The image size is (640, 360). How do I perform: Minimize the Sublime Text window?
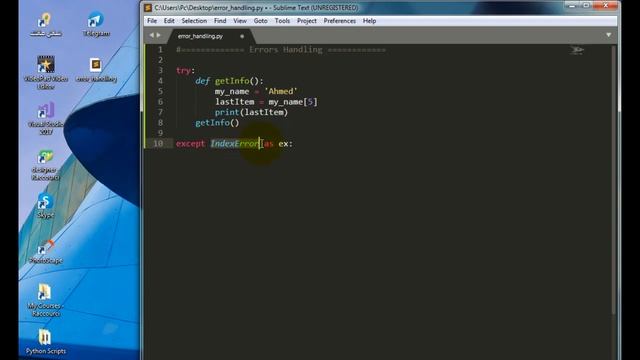click(572, 6)
